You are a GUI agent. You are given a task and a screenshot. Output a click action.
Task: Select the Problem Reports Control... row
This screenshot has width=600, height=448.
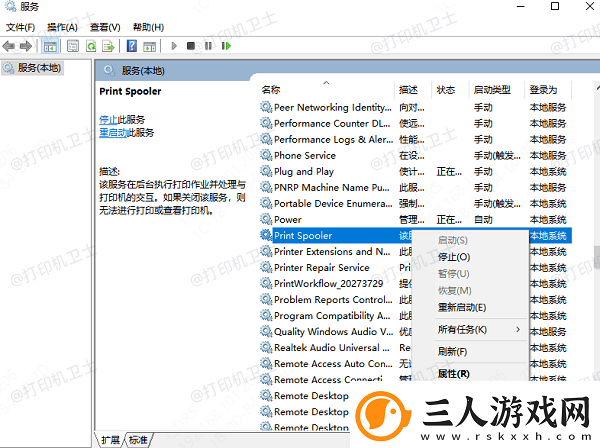pos(415,300)
